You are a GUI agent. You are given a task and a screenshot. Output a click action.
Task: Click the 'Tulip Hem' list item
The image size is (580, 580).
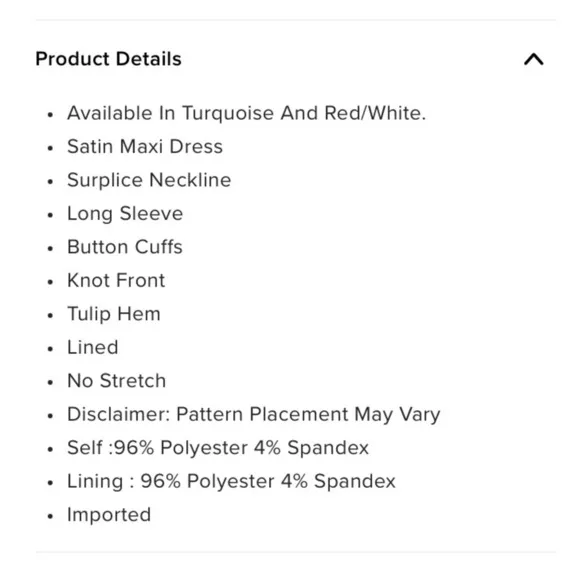click(114, 314)
